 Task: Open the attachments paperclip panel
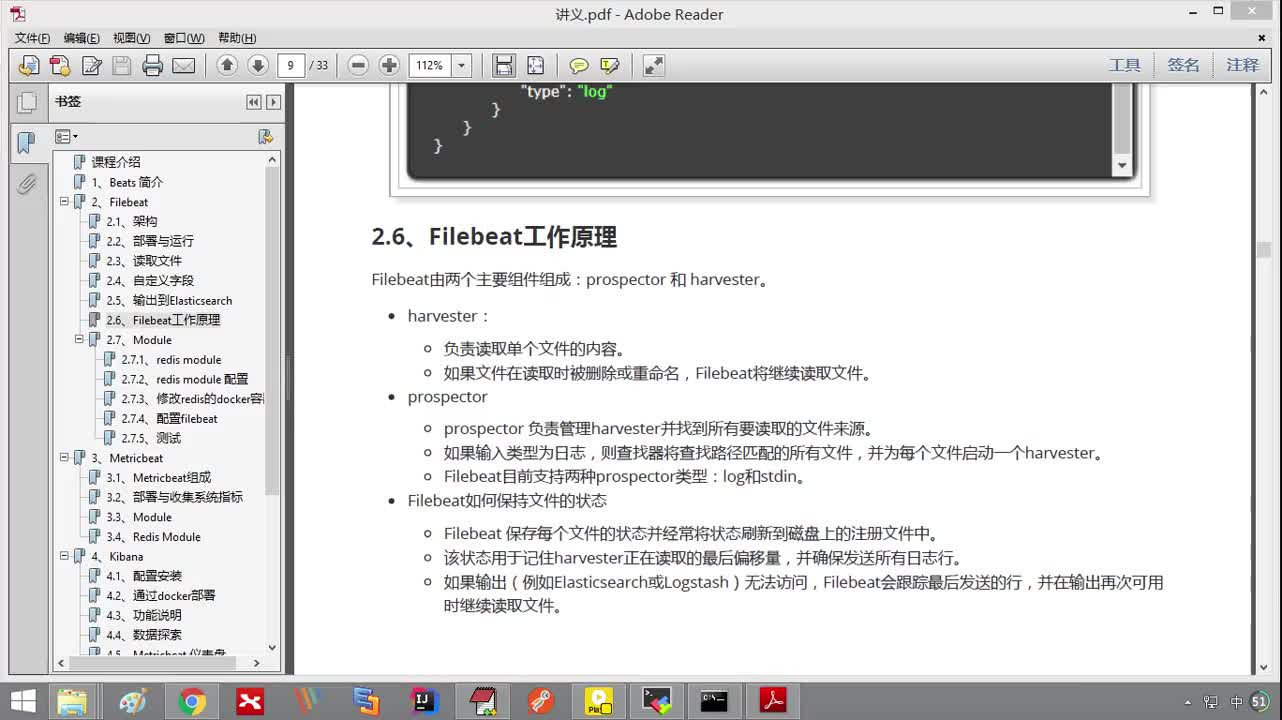pyautogui.click(x=27, y=183)
